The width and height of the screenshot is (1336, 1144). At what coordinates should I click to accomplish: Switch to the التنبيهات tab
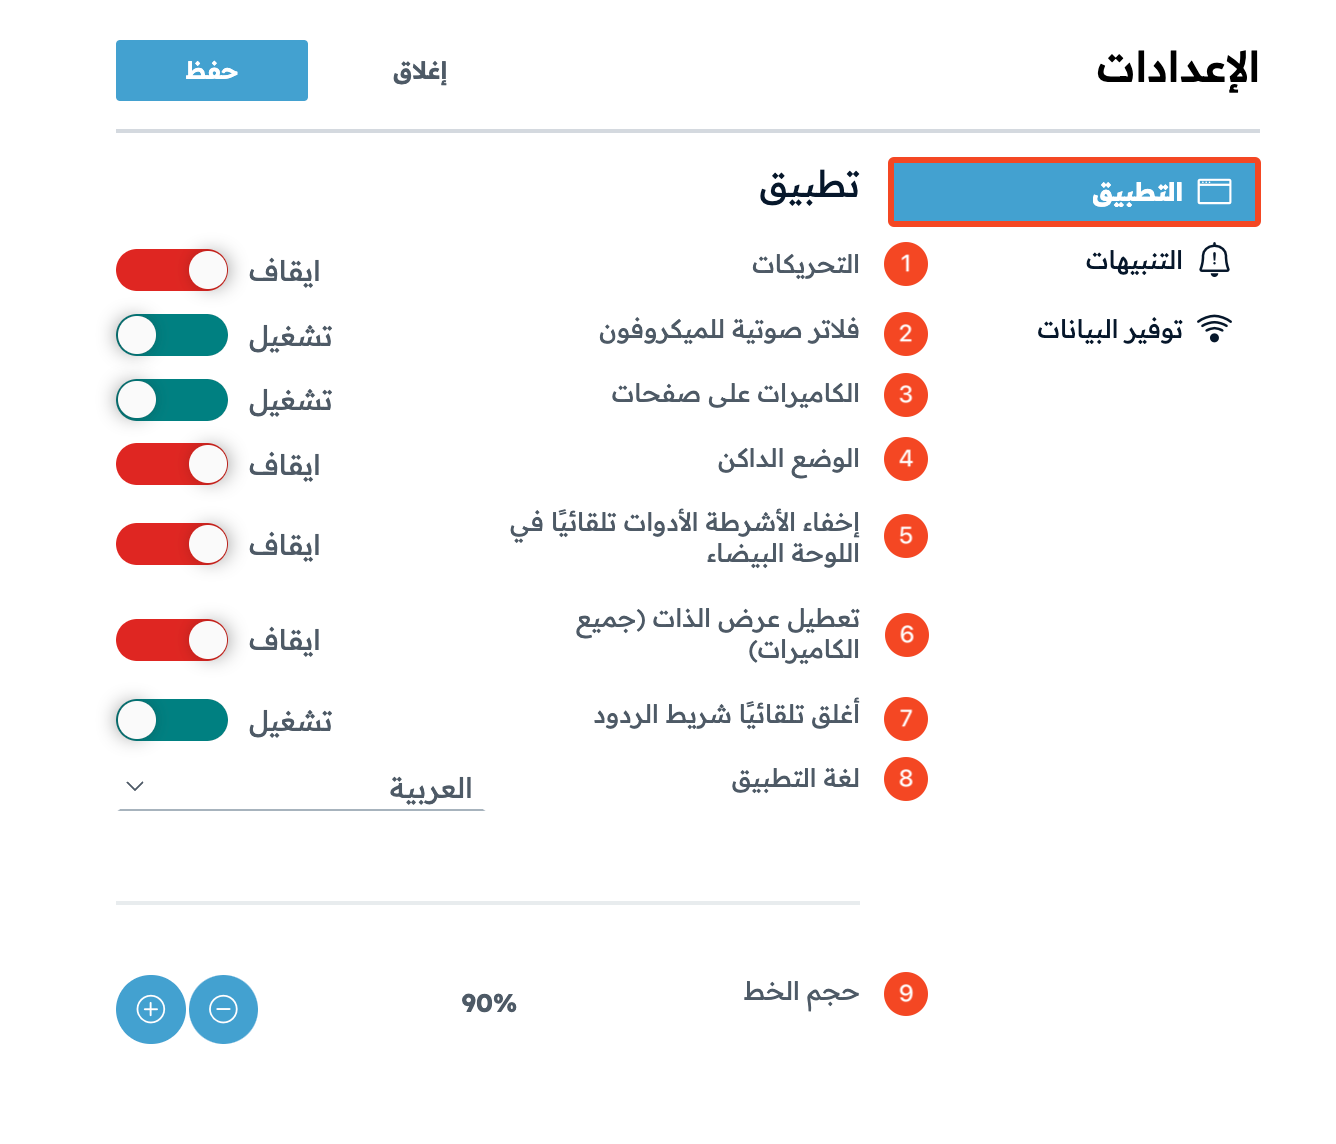[x=1158, y=261]
